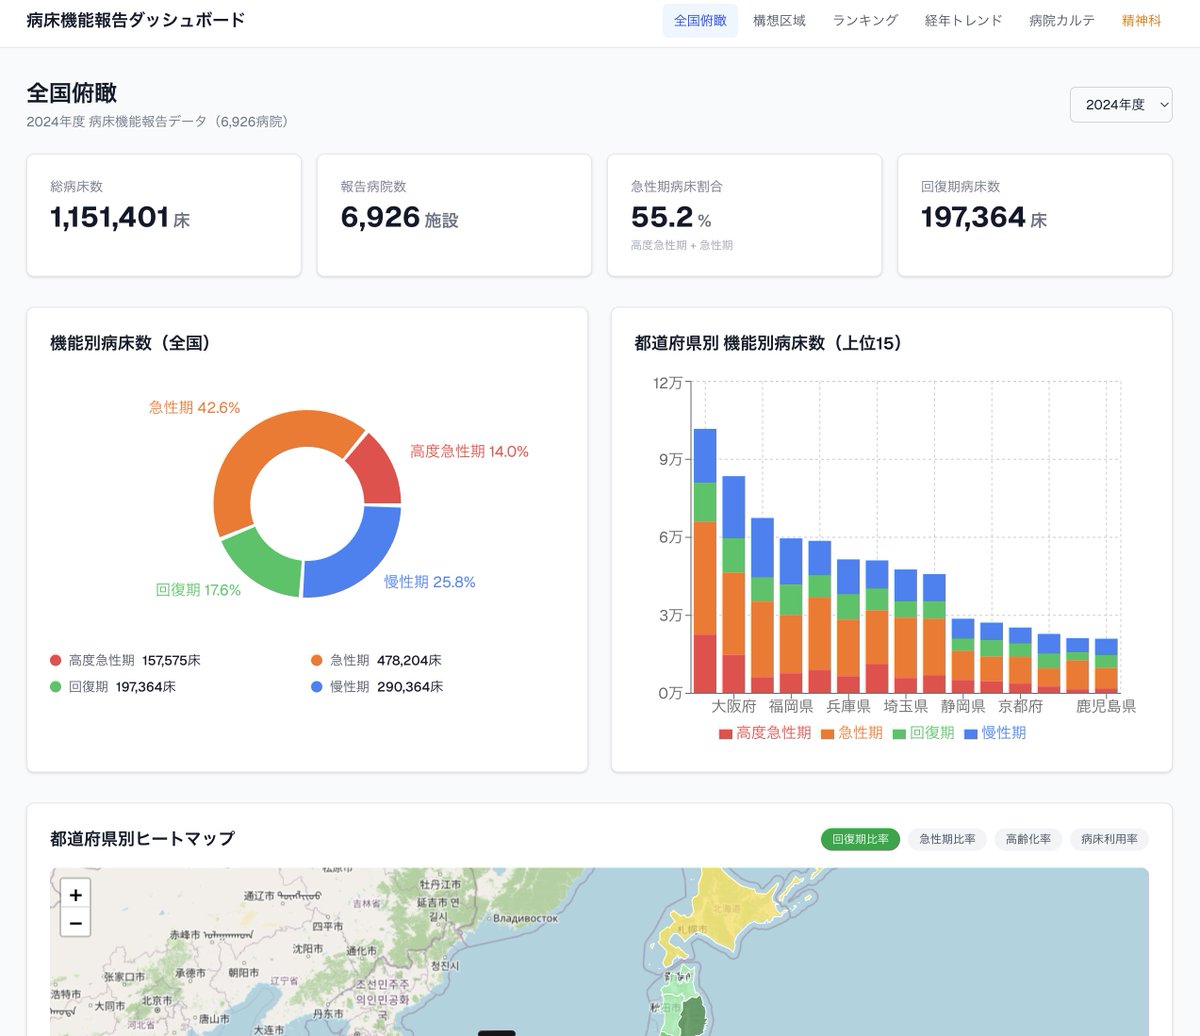The image size is (1200, 1036).
Task: Click the 急性期 42.6% donut label
Action: coord(194,408)
